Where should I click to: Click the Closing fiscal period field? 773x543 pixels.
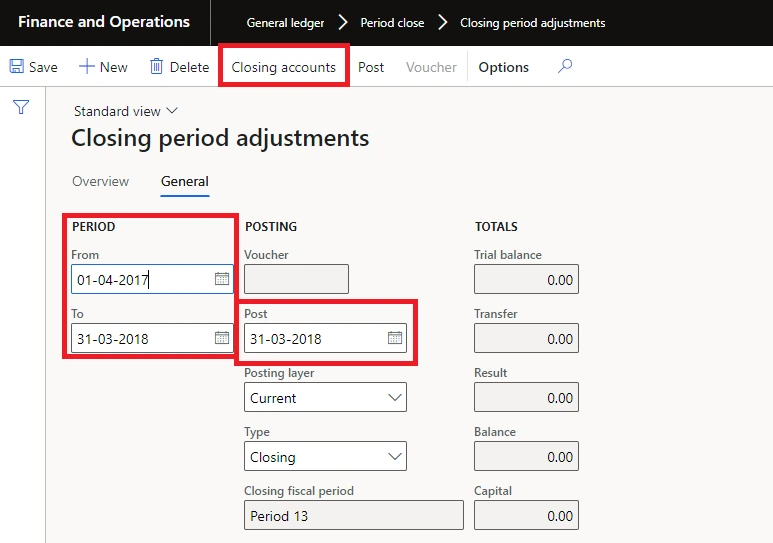354,515
